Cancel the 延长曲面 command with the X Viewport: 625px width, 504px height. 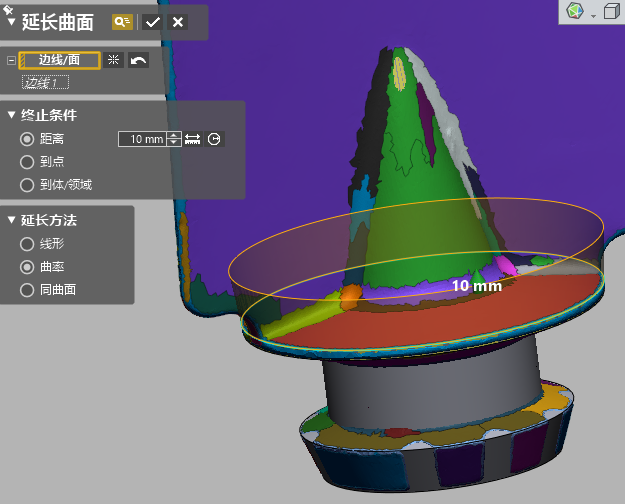[178, 22]
